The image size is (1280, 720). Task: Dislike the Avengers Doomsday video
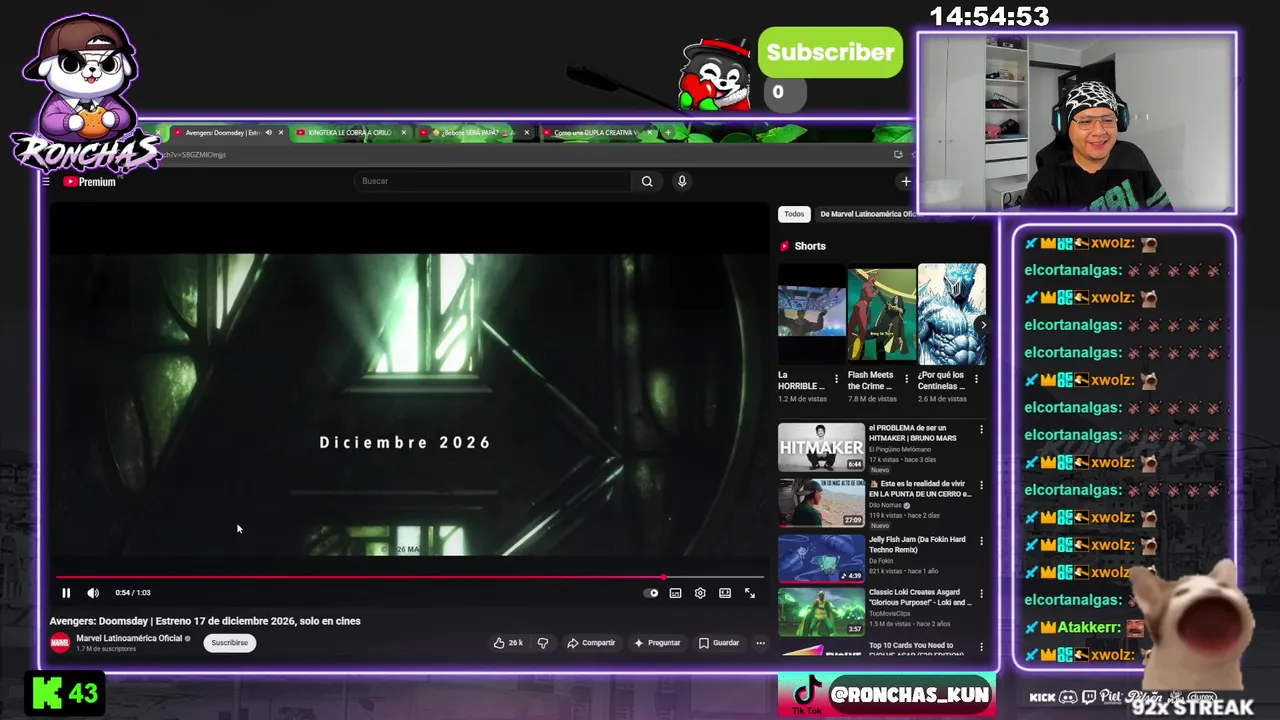click(543, 643)
